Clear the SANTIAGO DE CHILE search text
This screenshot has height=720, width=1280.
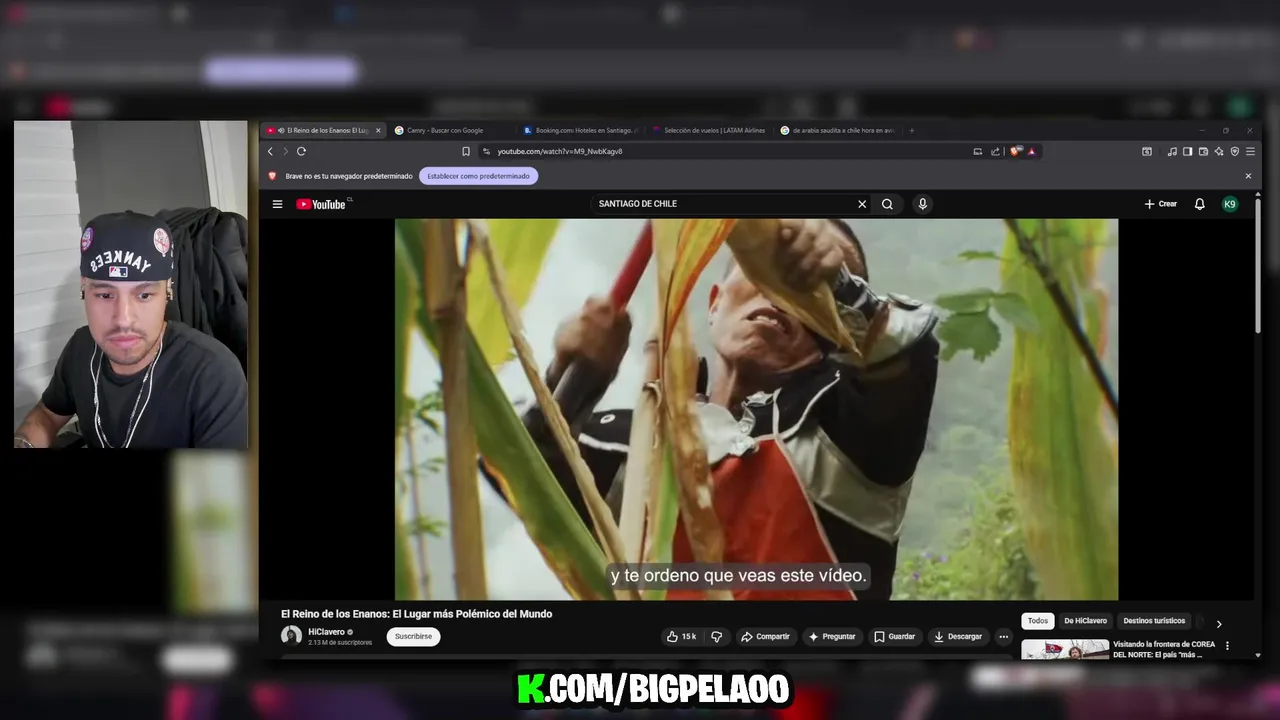862,204
